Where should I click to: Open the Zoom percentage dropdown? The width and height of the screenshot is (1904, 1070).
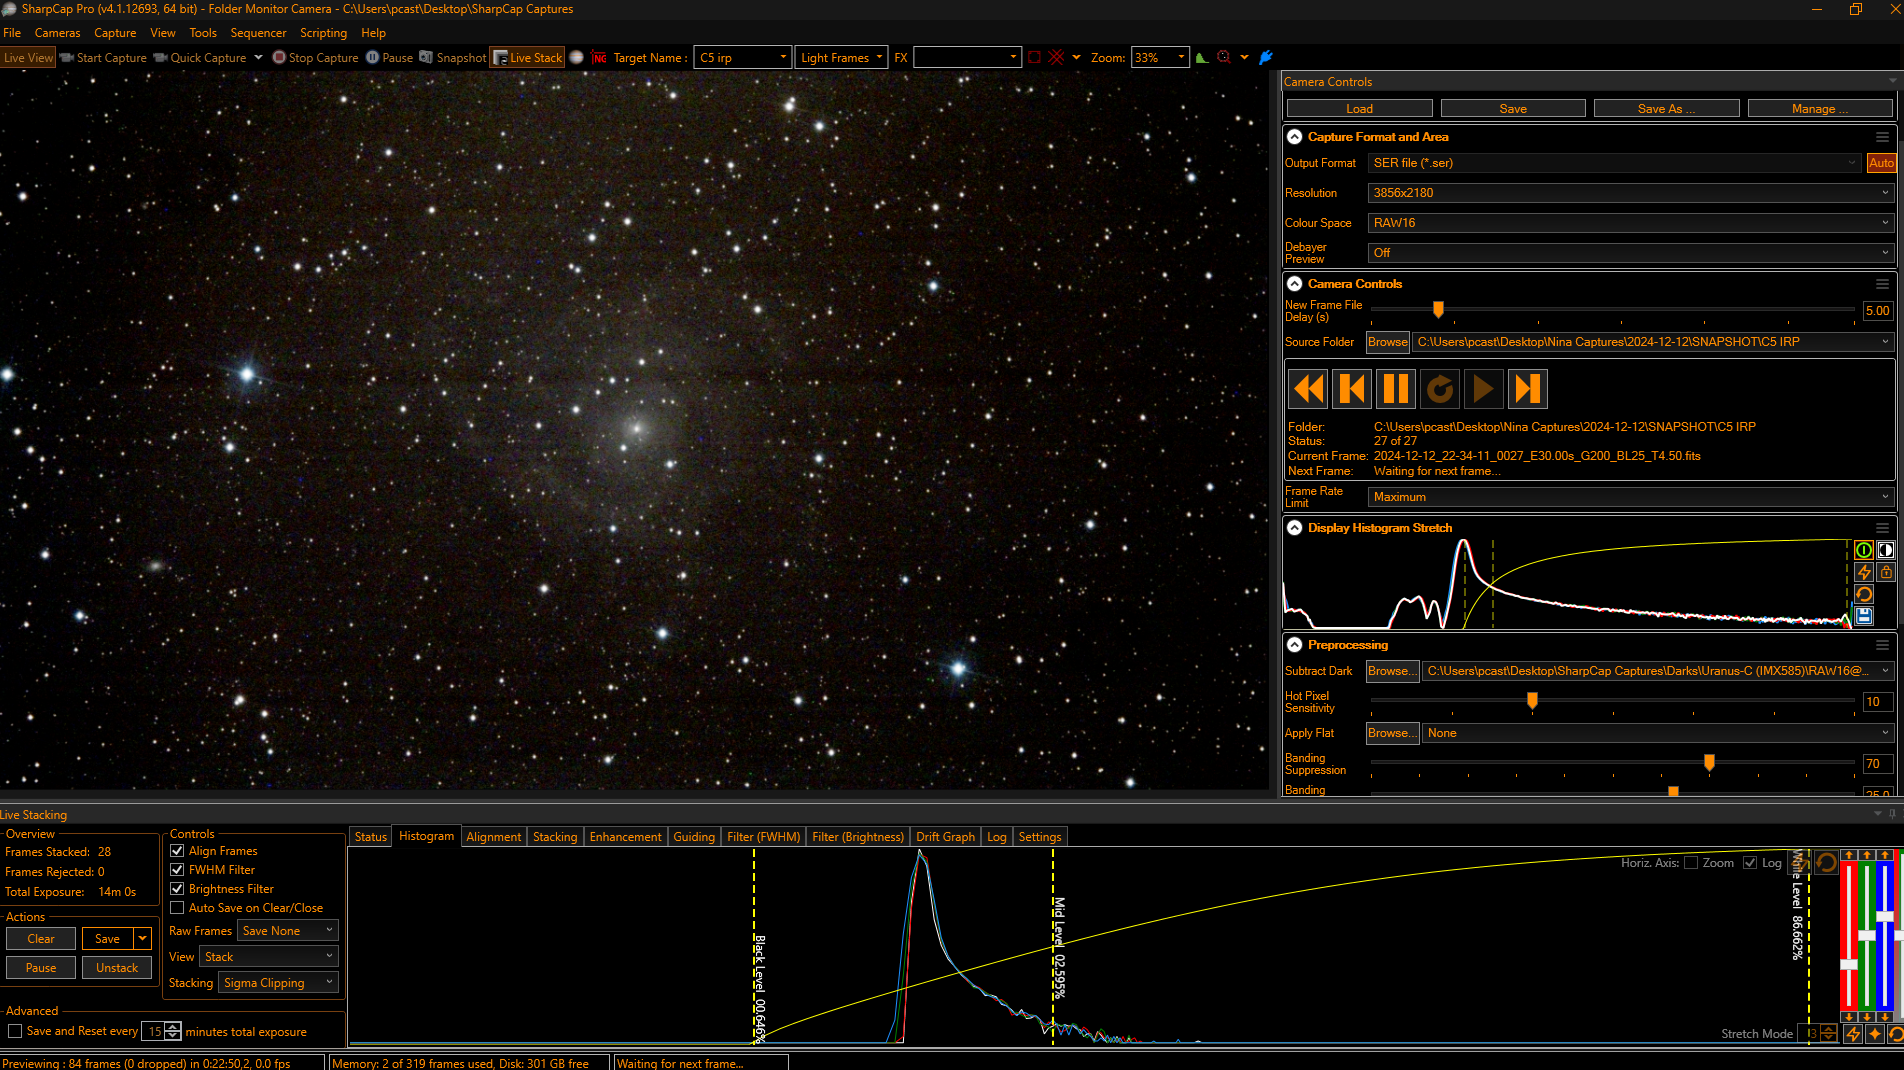(x=1160, y=57)
